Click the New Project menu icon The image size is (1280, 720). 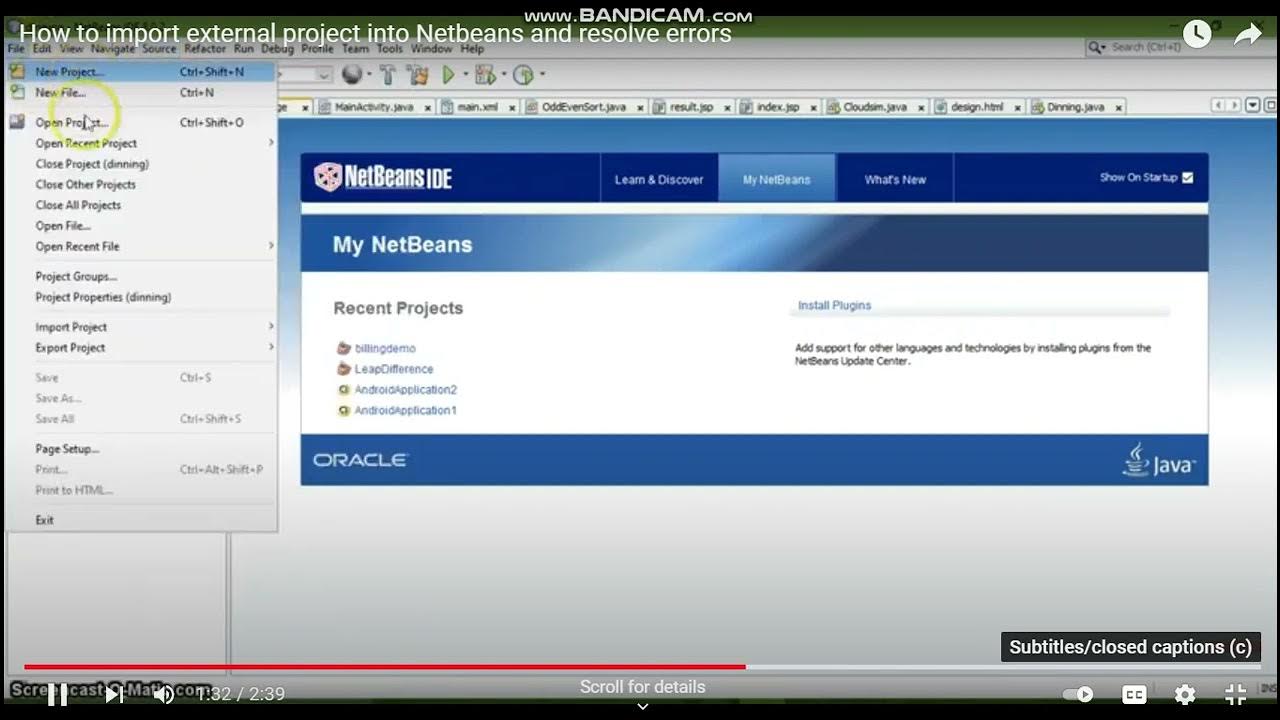click(x=17, y=71)
